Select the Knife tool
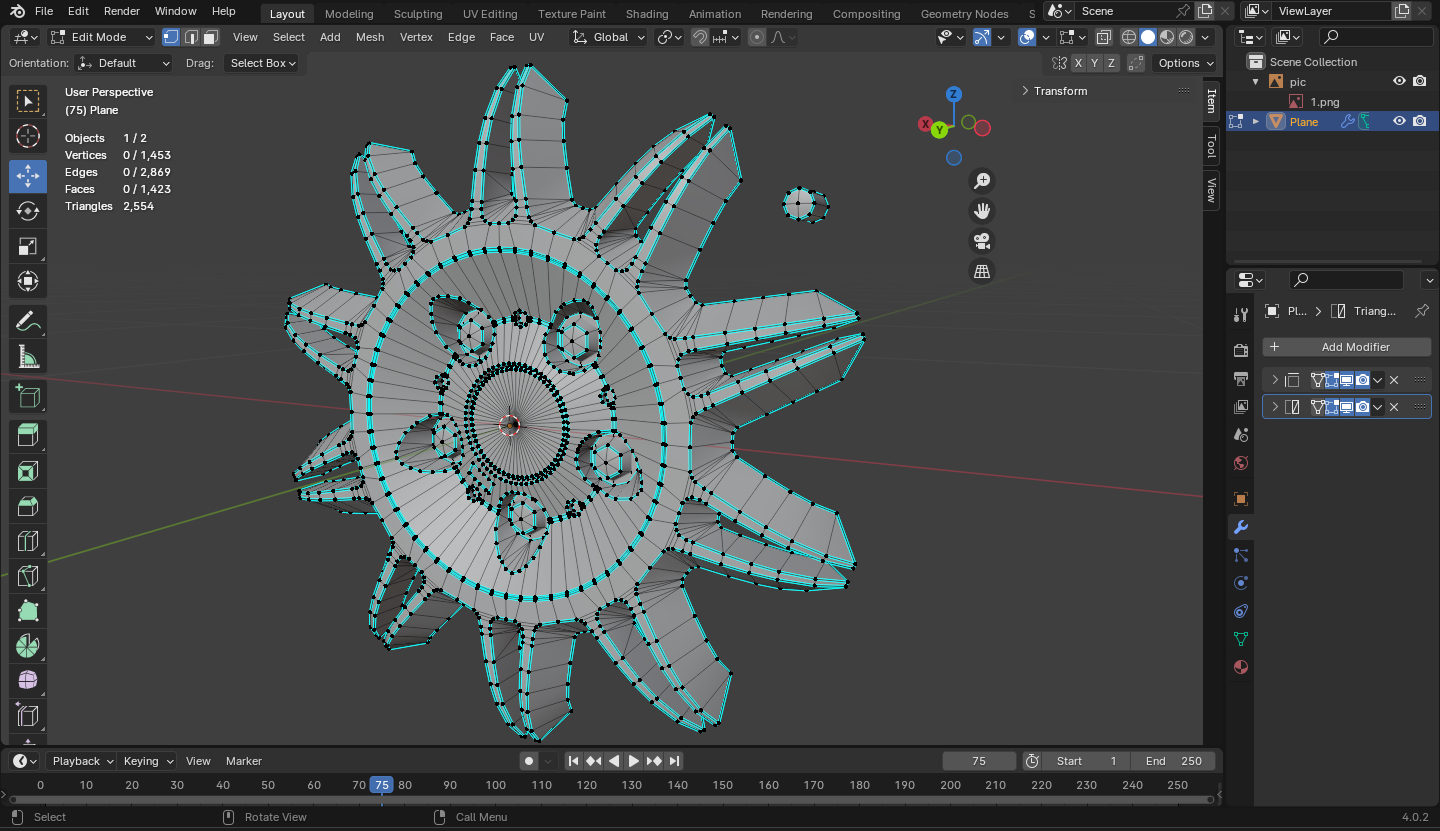This screenshot has width=1440, height=831. [28, 576]
